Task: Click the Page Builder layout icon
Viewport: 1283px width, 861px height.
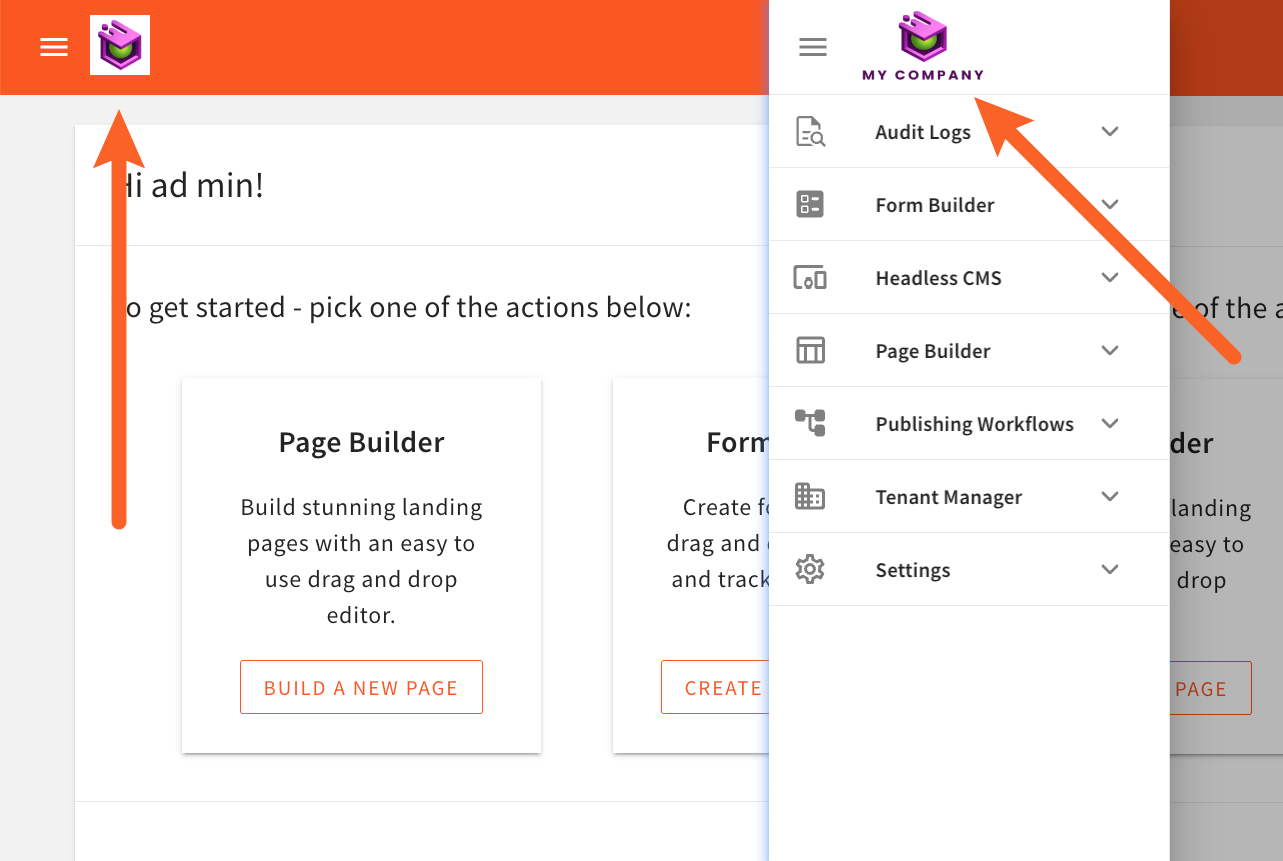Action: click(x=810, y=350)
